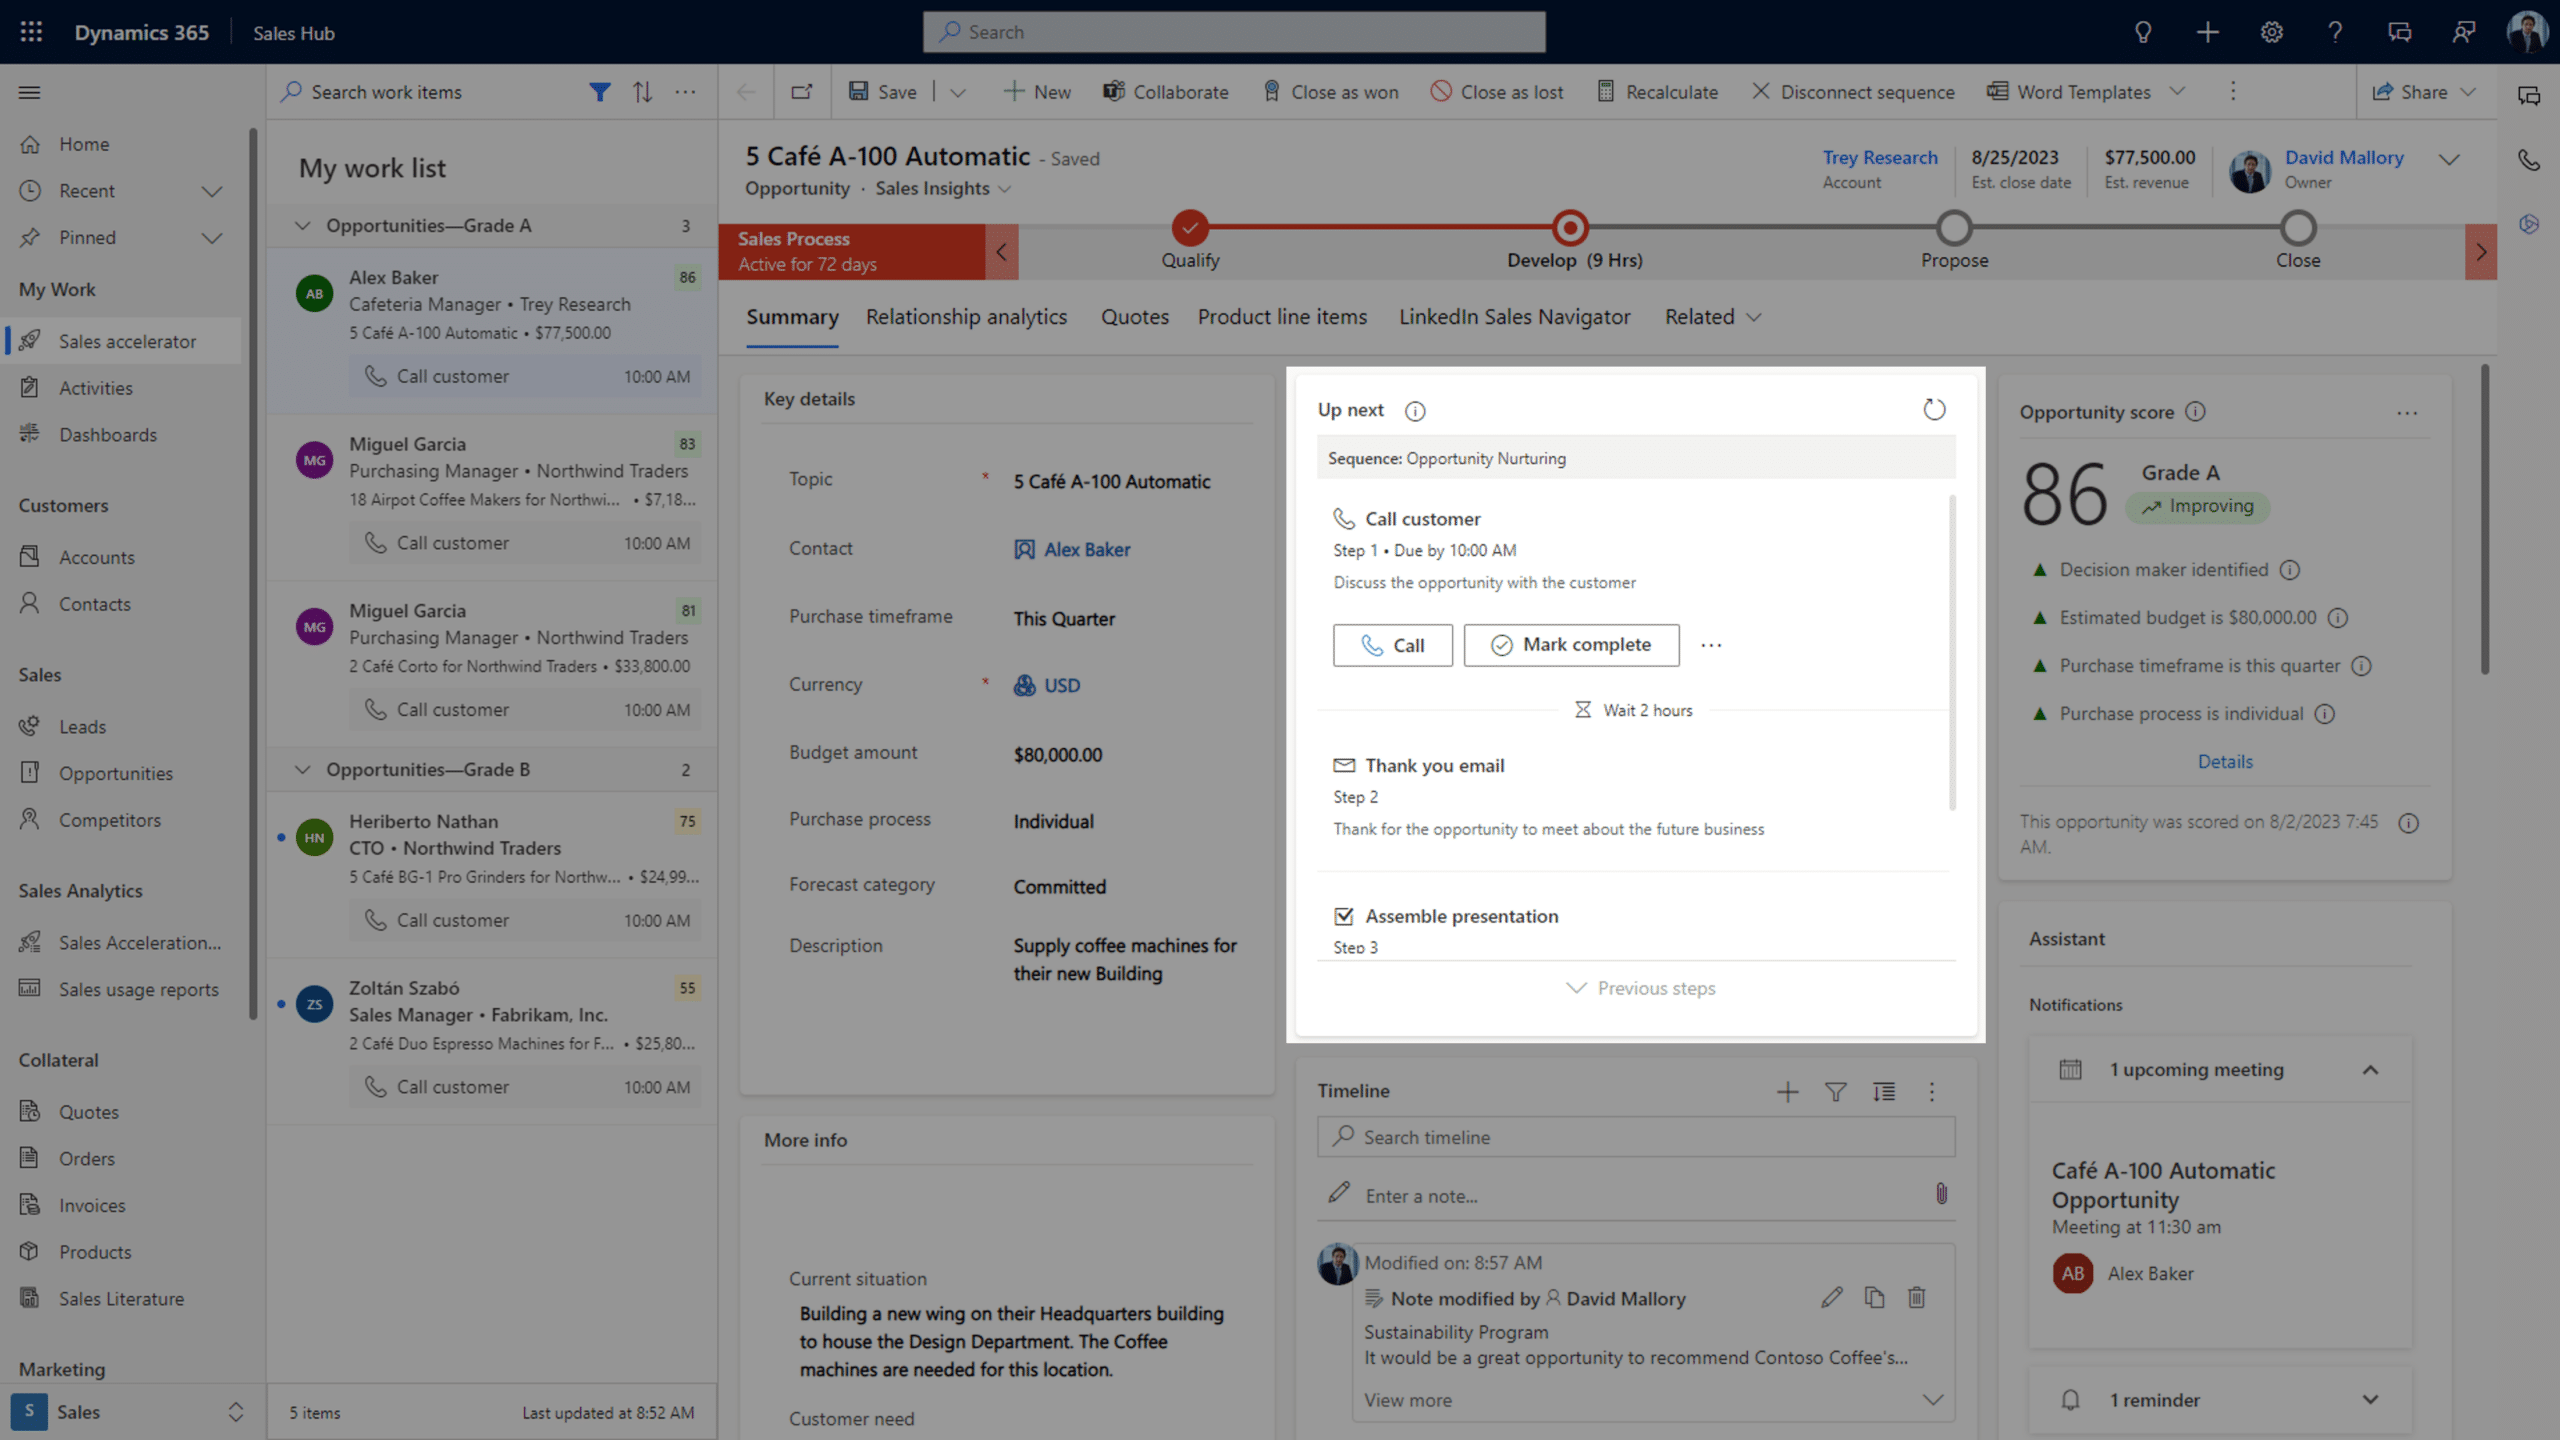This screenshot has width=2560, height=1440.
Task: Select the Propose stage marker
Action: (1954, 228)
